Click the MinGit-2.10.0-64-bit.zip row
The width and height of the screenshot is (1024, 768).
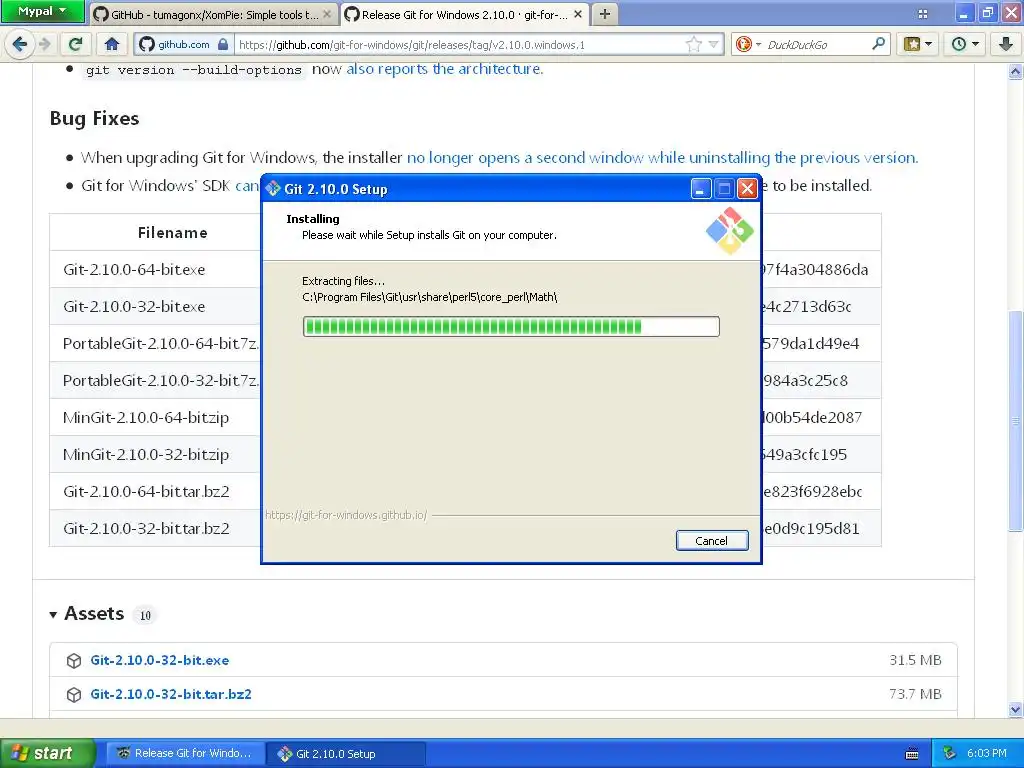point(155,417)
